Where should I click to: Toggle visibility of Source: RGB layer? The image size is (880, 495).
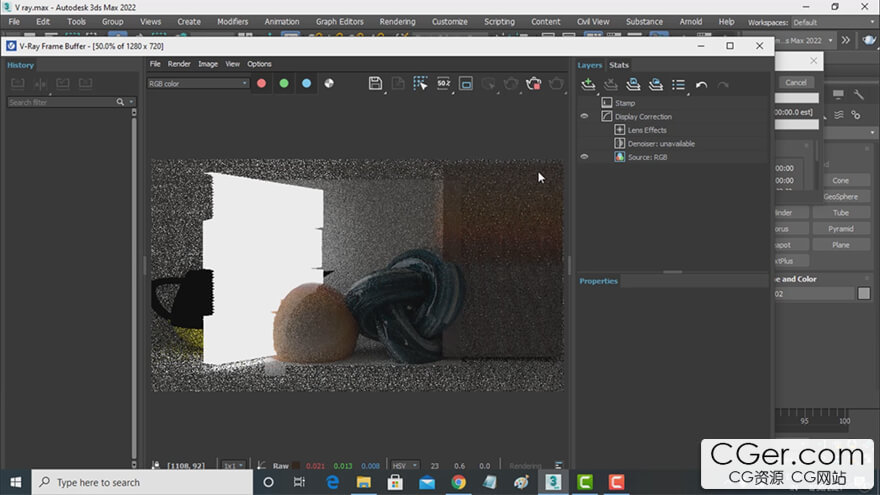coord(584,157)
